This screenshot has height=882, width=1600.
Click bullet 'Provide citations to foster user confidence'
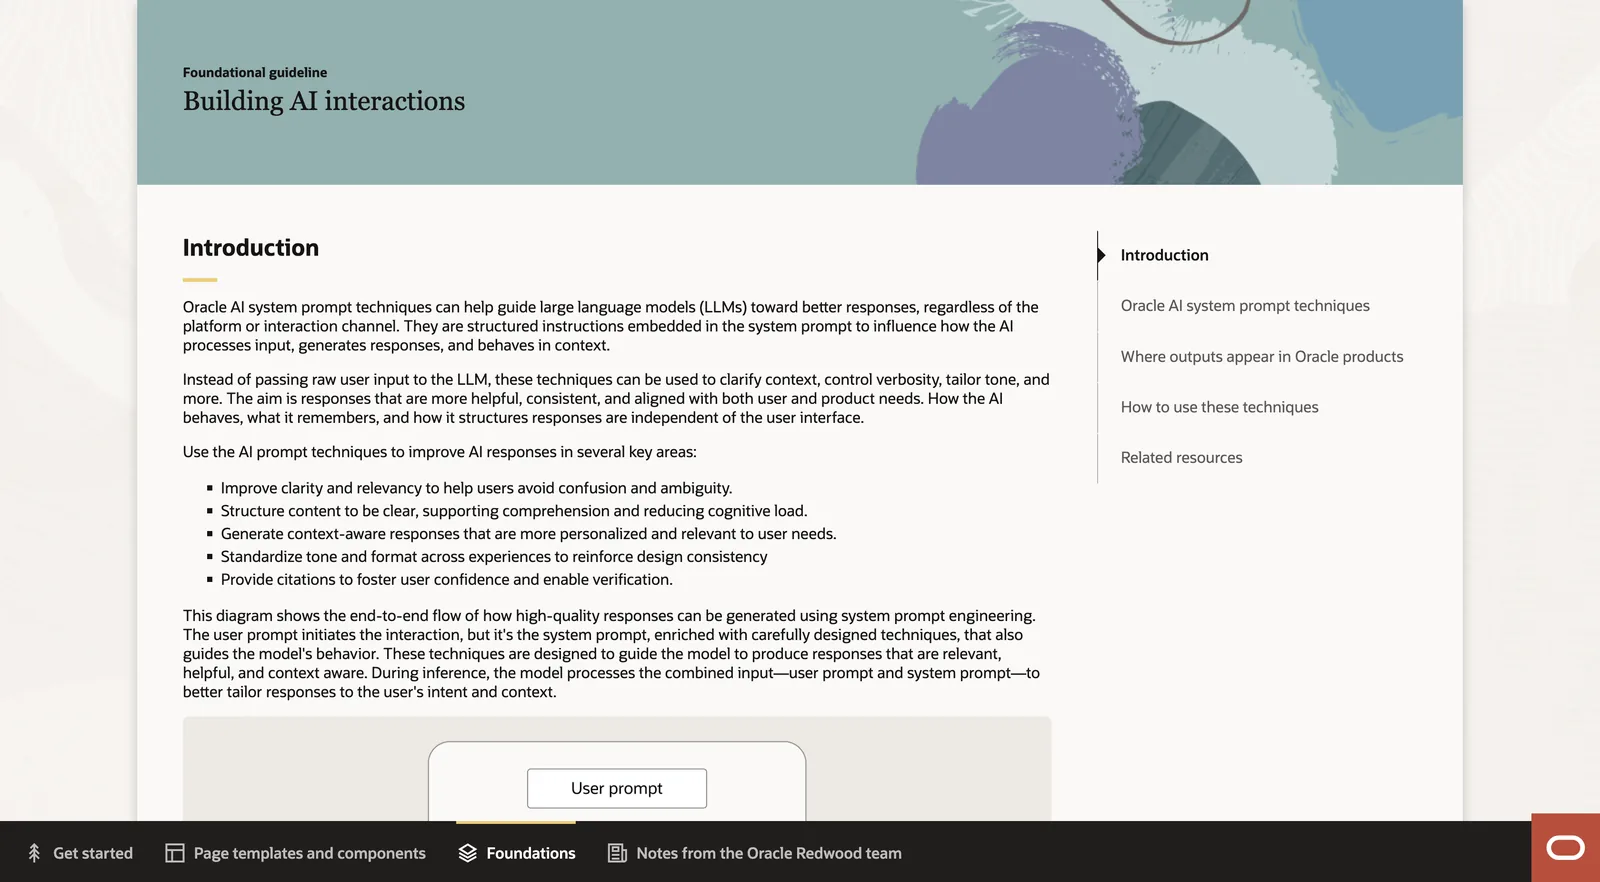click(447, 580)
